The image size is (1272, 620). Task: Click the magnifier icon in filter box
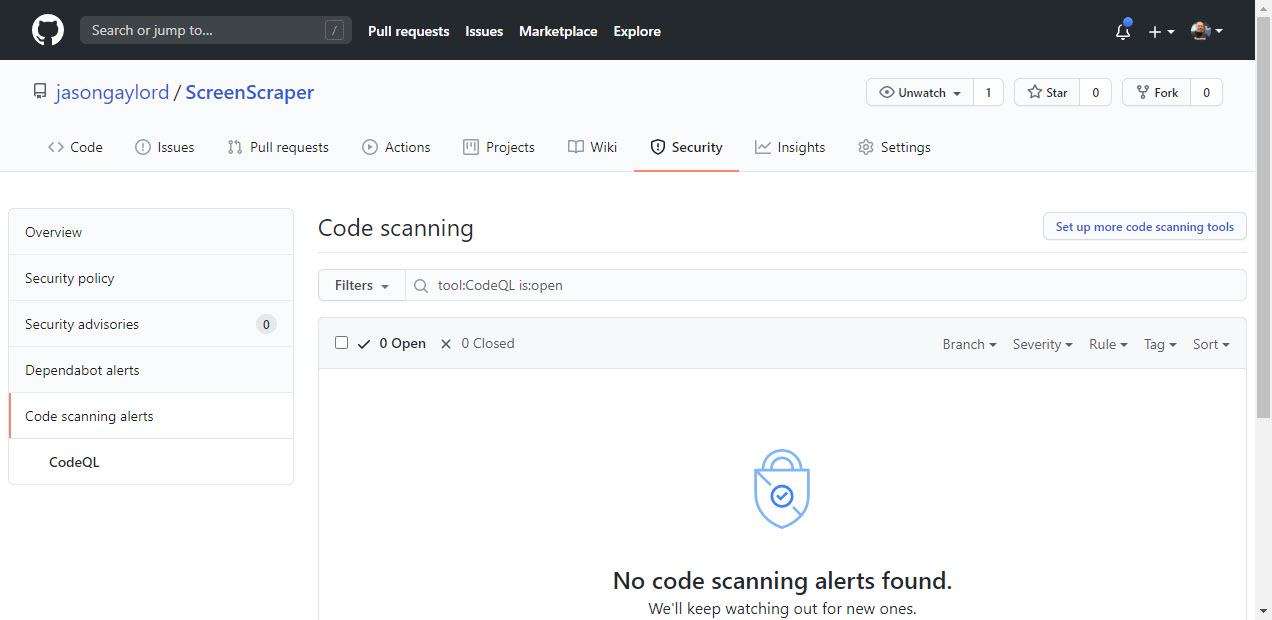(421, 286)
